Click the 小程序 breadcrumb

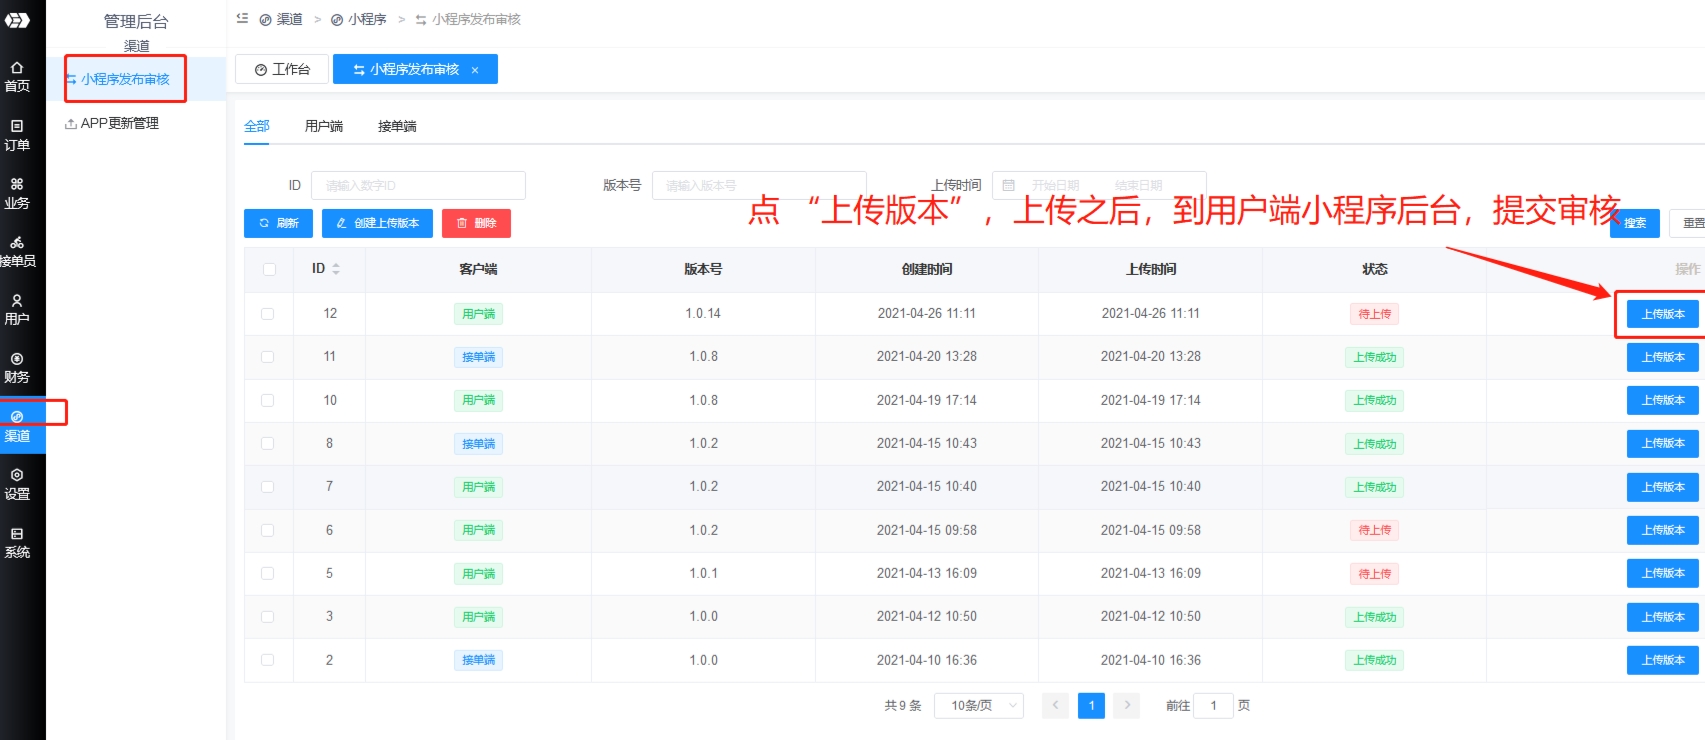359,19
